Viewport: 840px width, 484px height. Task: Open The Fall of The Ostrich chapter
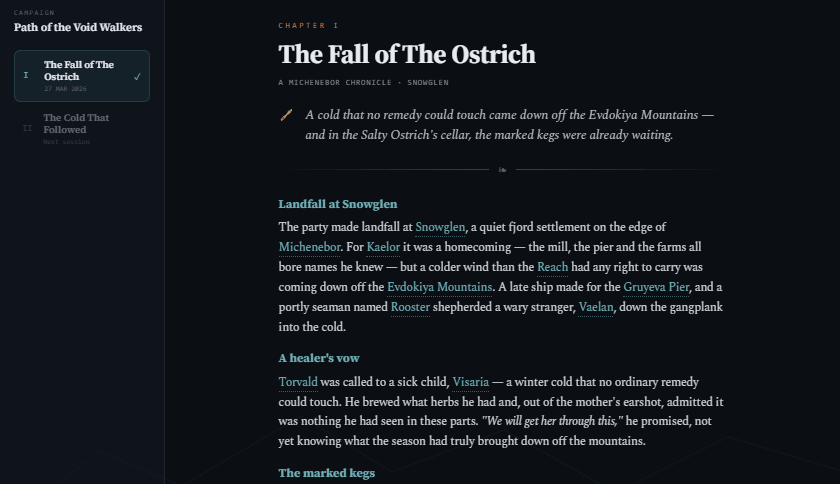(x=82, y=76)
